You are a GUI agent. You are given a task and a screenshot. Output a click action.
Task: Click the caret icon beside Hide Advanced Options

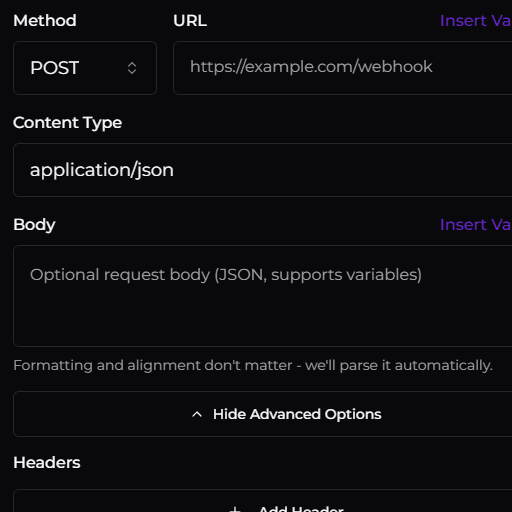click(197, 414)
